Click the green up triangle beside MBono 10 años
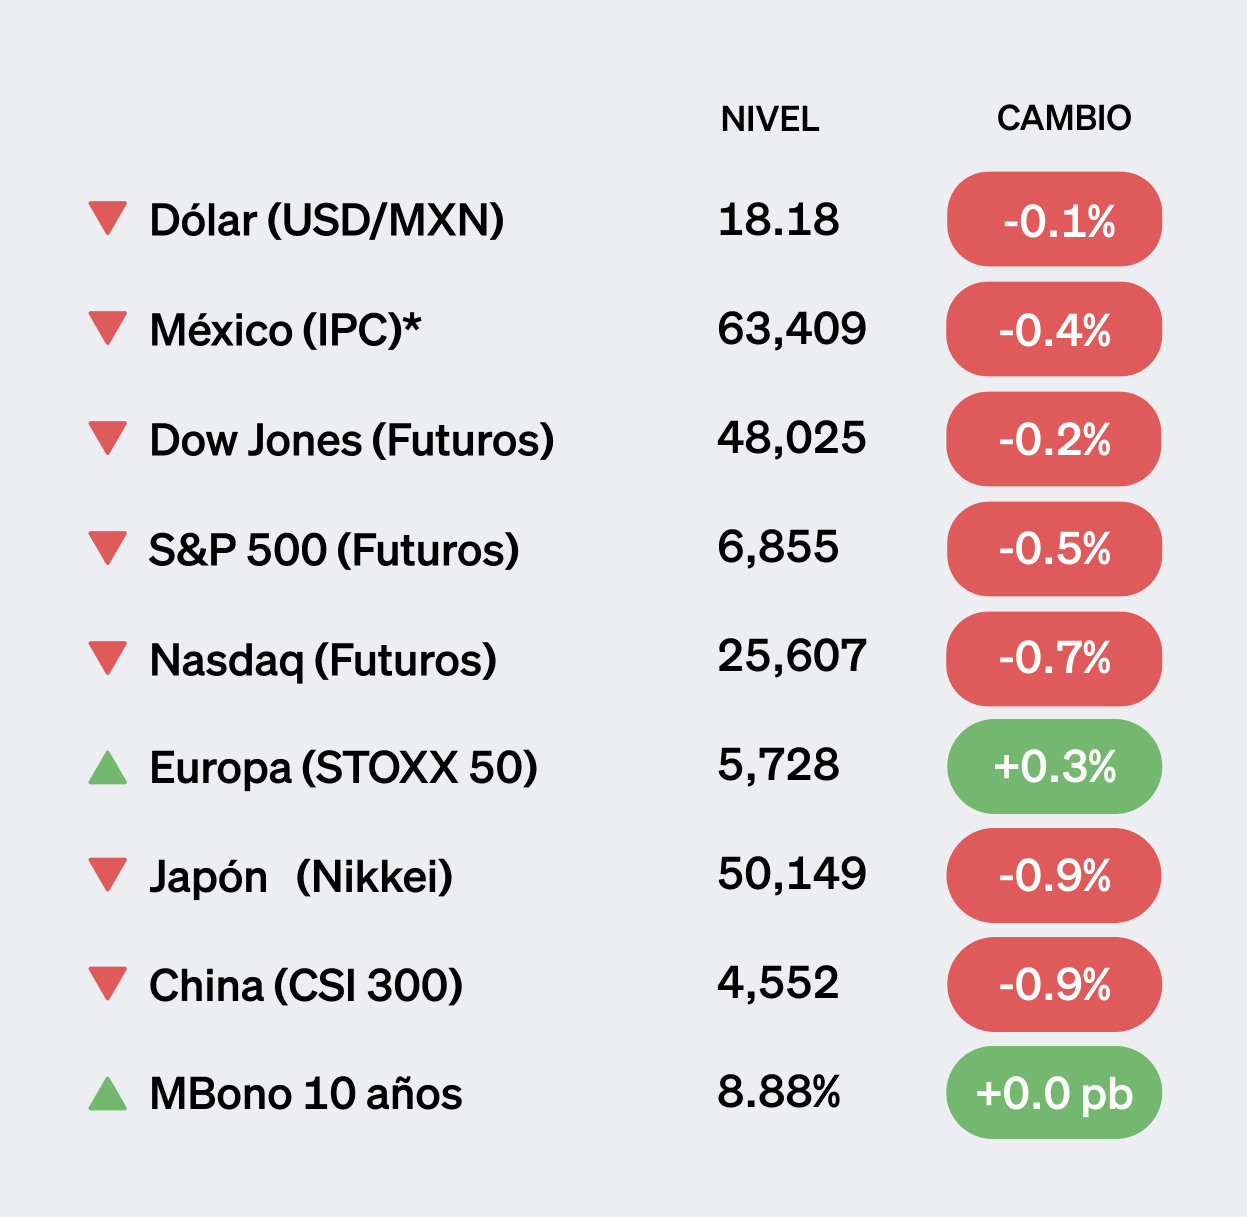The height and width of the screenshot is (1217, 1247). click(107, 1094)
